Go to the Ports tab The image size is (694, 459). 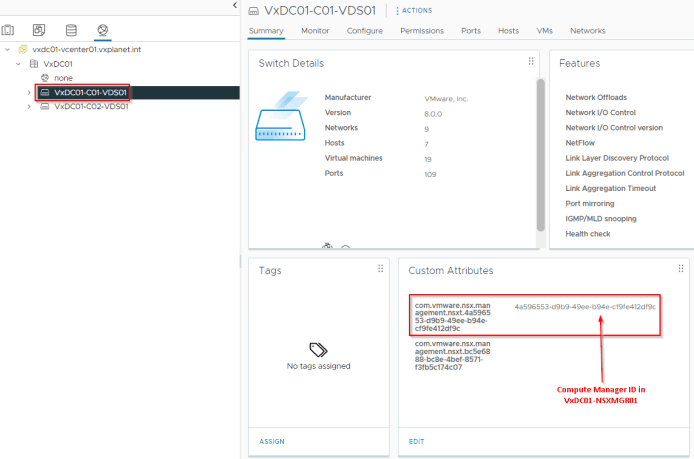point(471,31)
